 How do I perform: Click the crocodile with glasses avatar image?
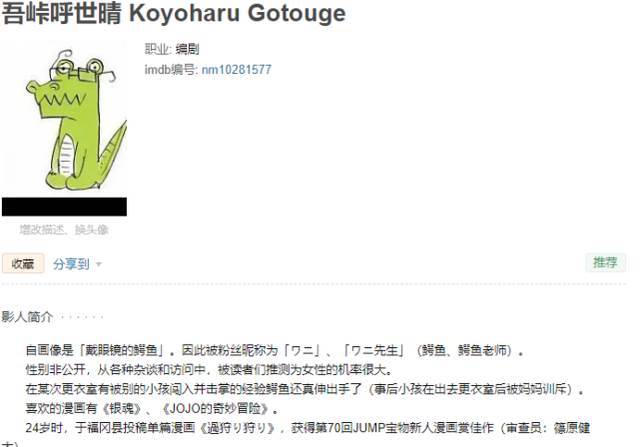pos(64,120)
